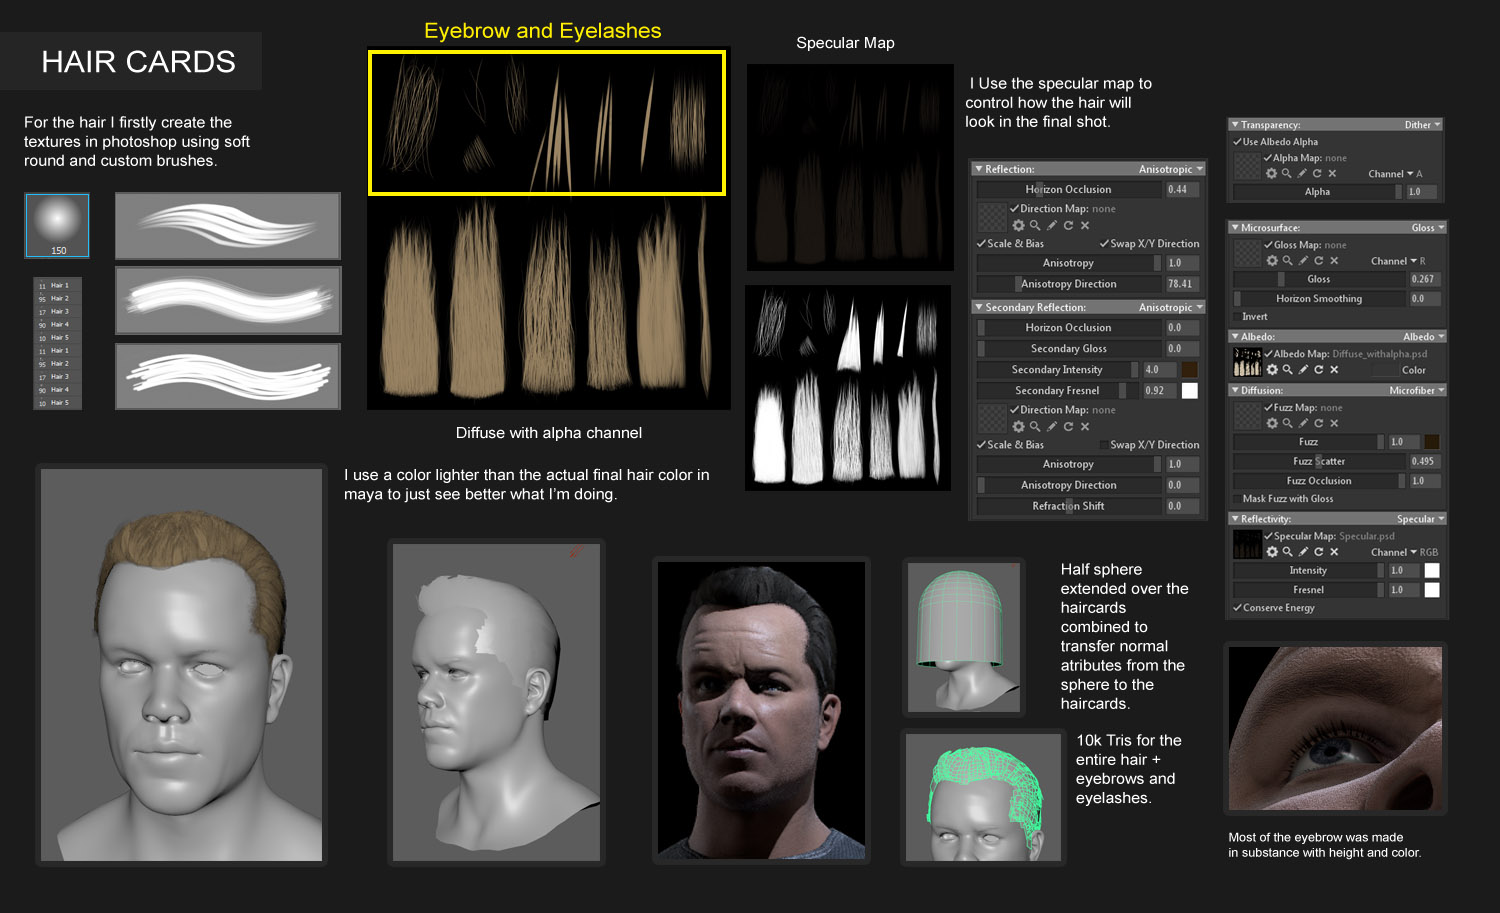
Task: Click the Gloss slider under Microsurface
Action: point(1319,279)
